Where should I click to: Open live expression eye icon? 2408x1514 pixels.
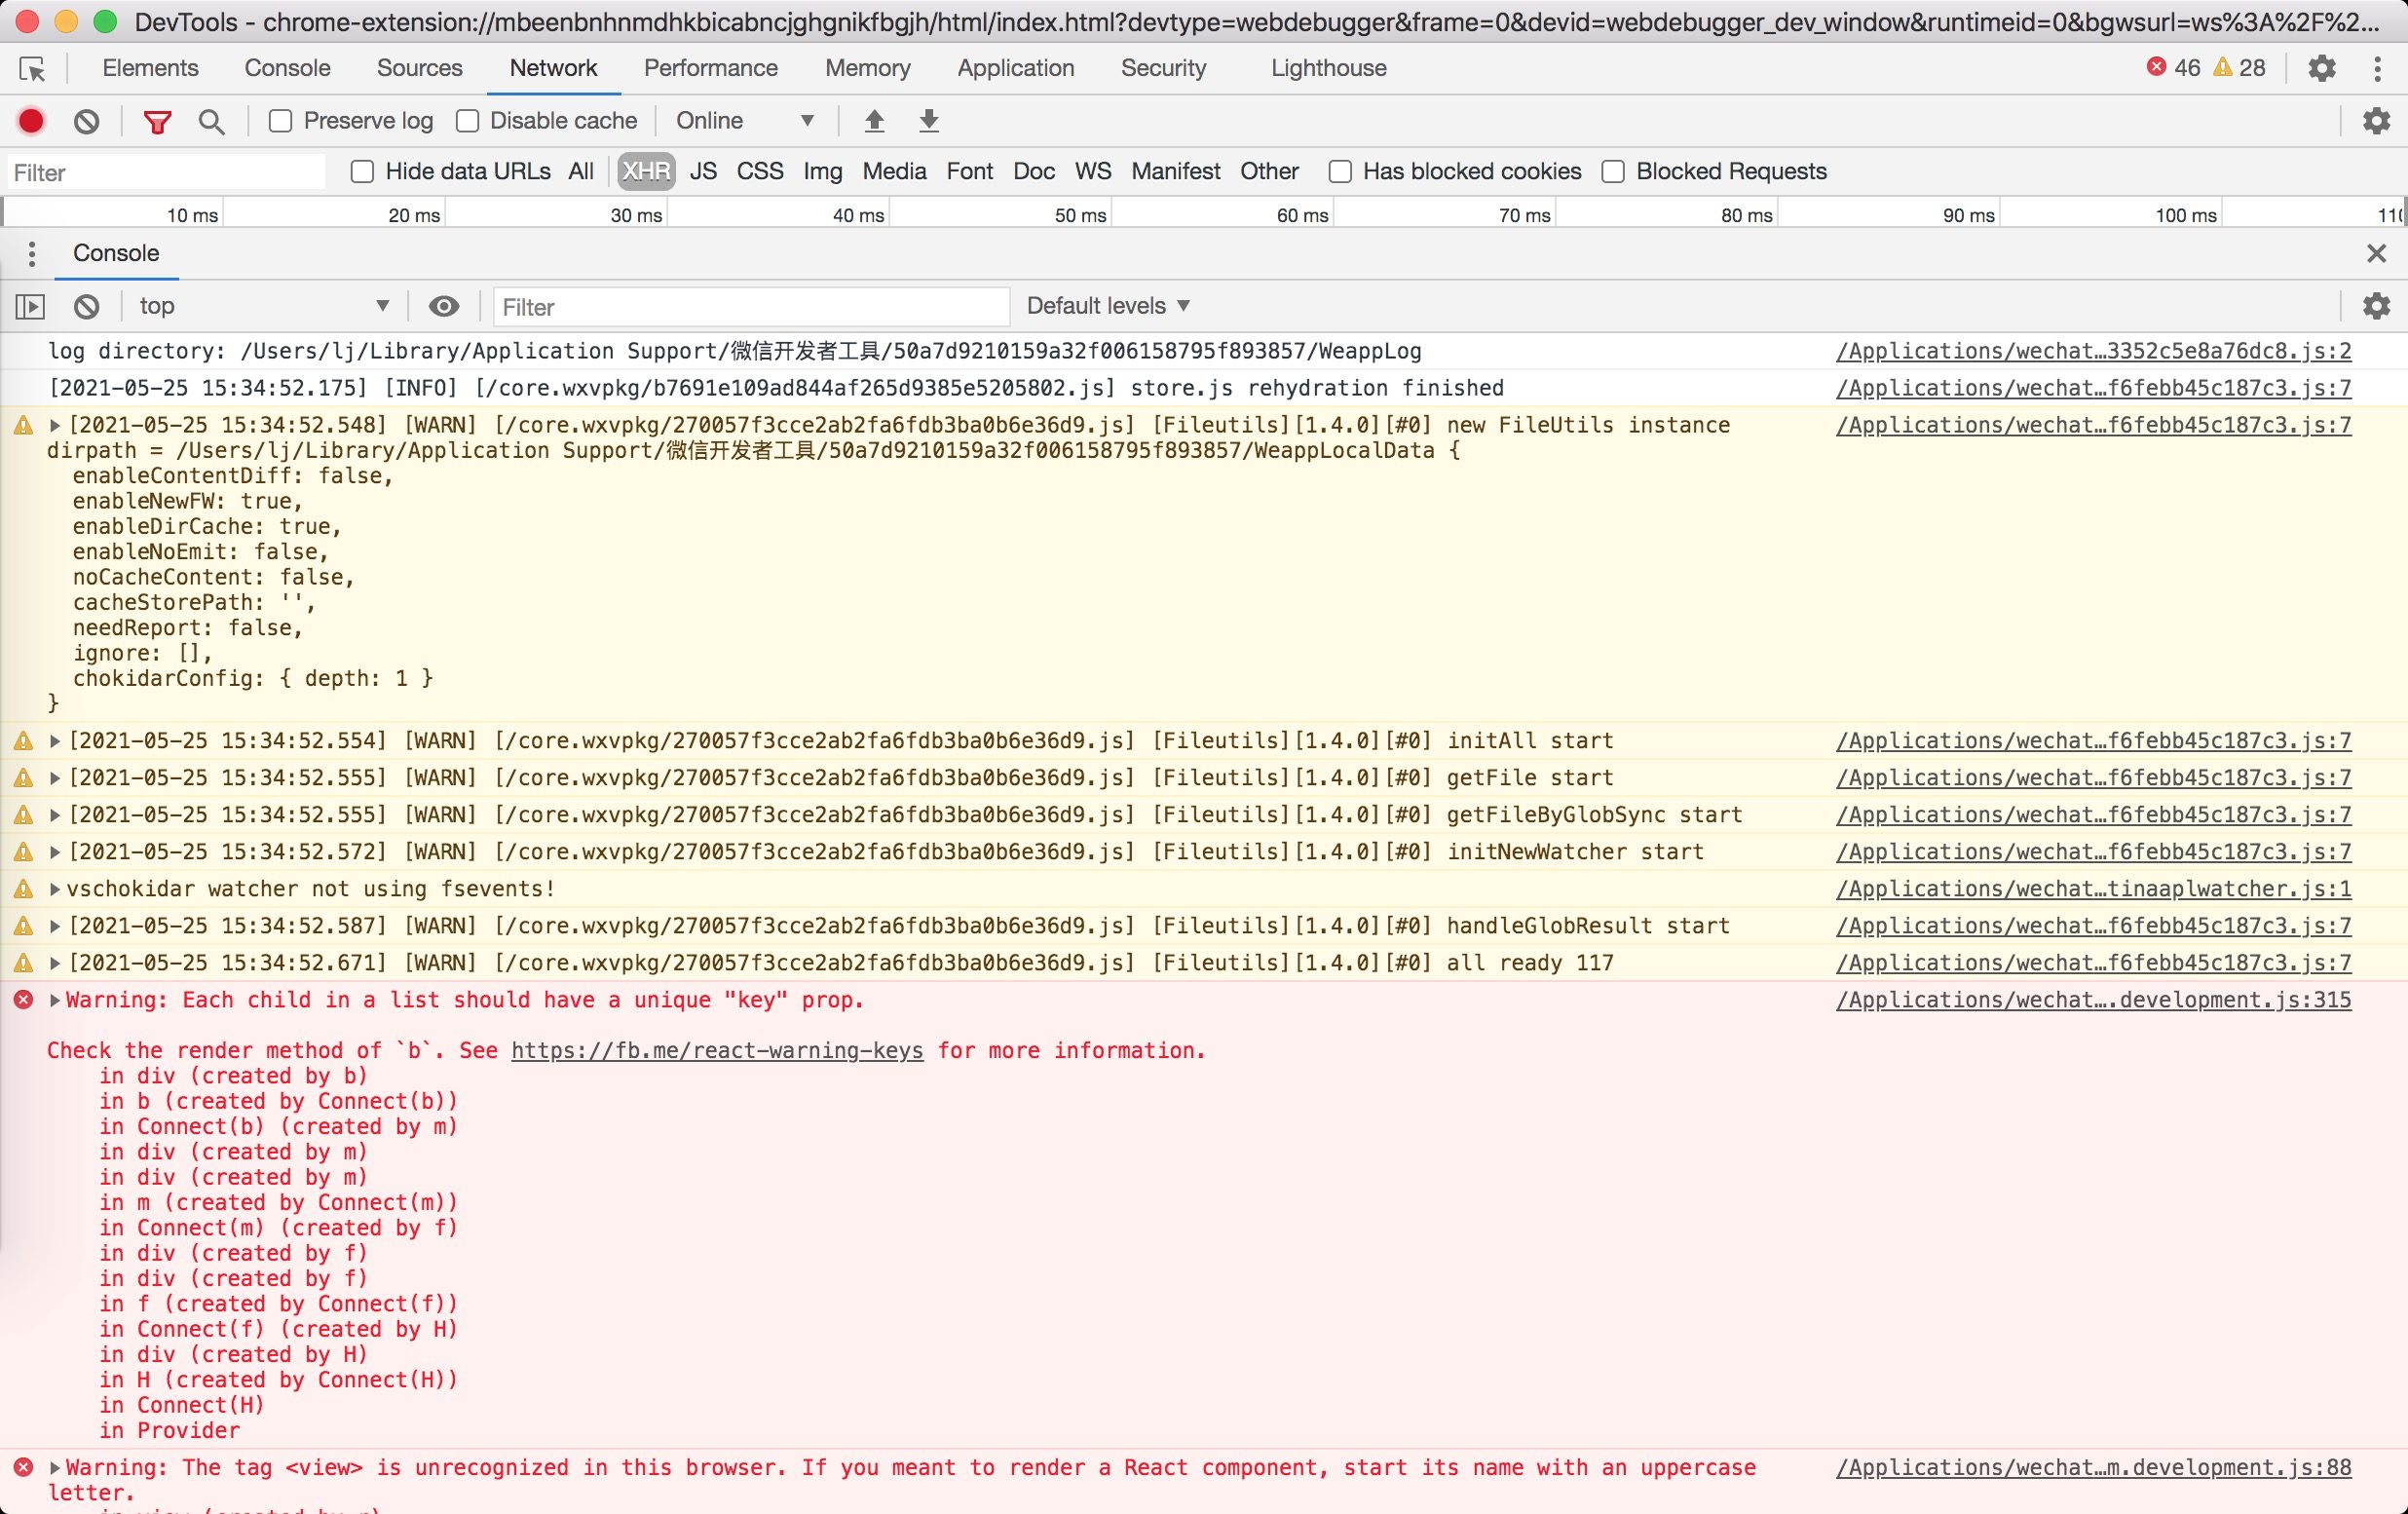[x=444, y=306]
